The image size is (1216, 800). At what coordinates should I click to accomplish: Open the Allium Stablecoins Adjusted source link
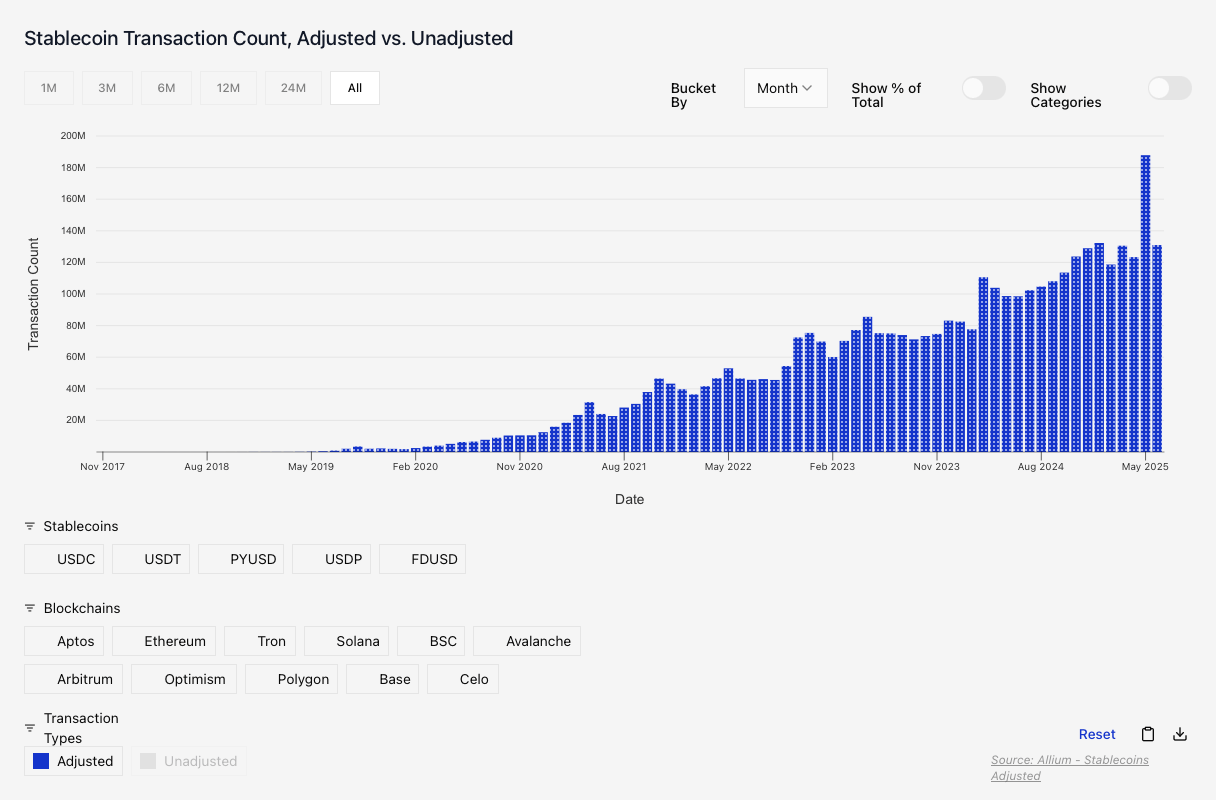click(1069, 768)
